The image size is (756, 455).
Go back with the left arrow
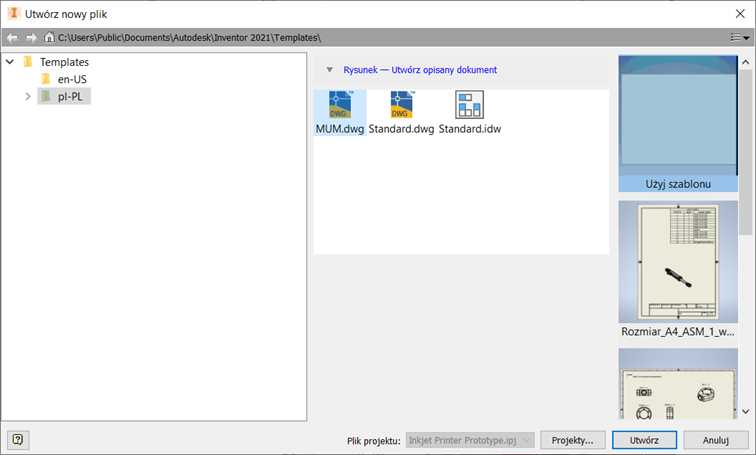(12, 37)
